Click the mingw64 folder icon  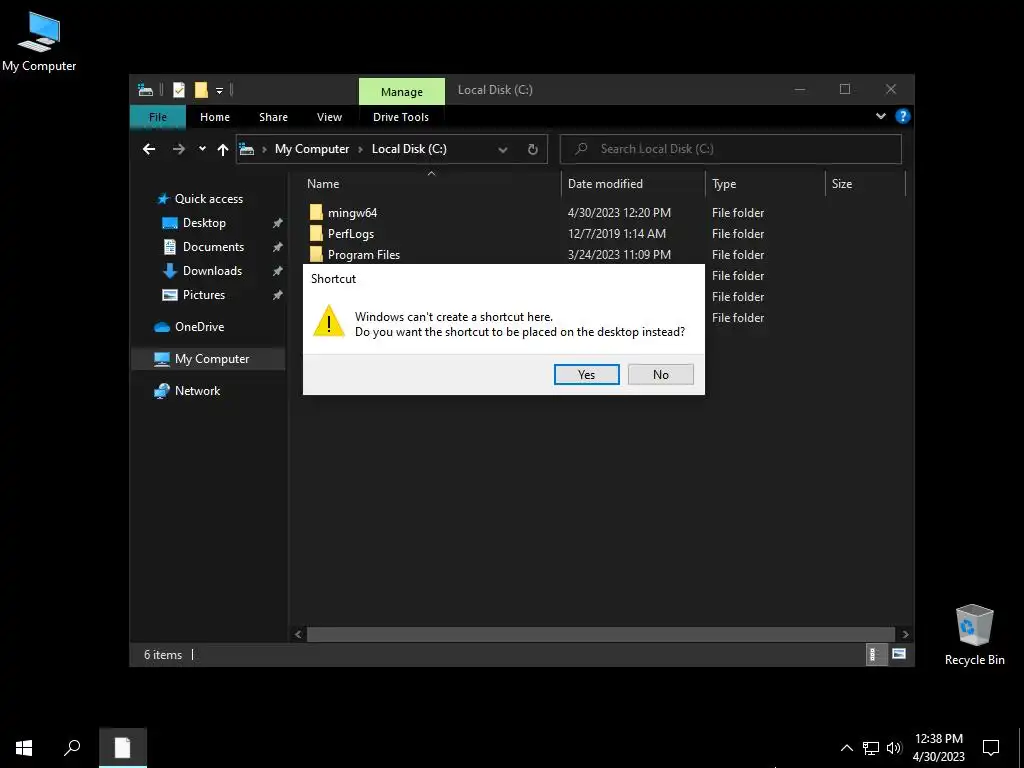pyautogui.click(x=316, y=212)
